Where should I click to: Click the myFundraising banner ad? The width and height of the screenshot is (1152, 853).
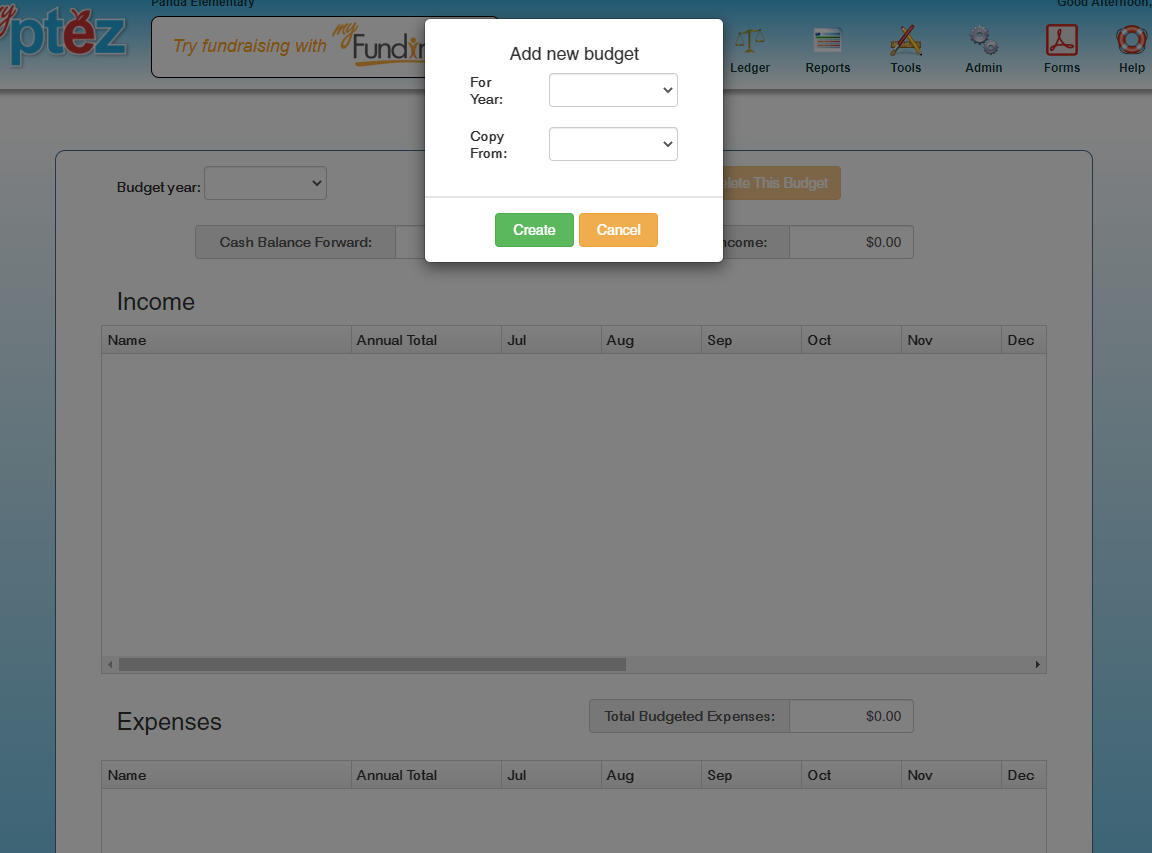[290, 47]
